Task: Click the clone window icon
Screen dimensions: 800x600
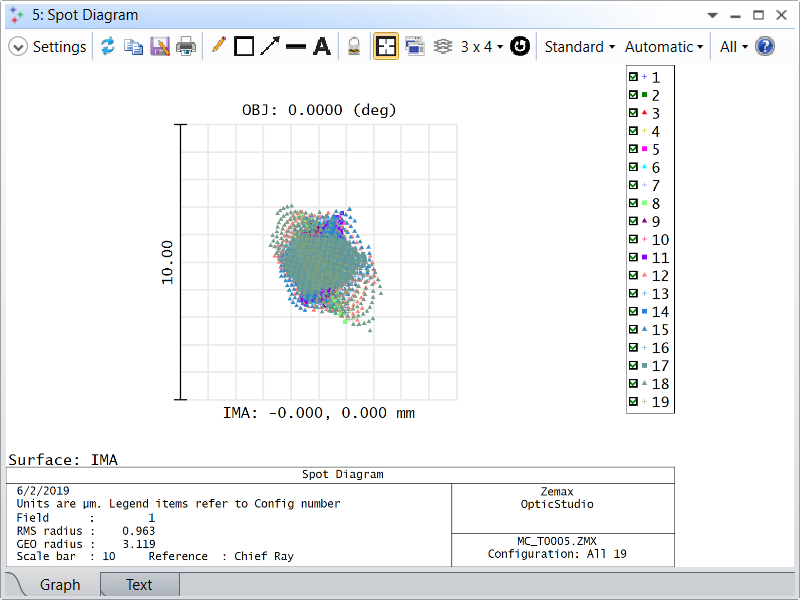Action: pyautogui.click(x=415, y=47)
